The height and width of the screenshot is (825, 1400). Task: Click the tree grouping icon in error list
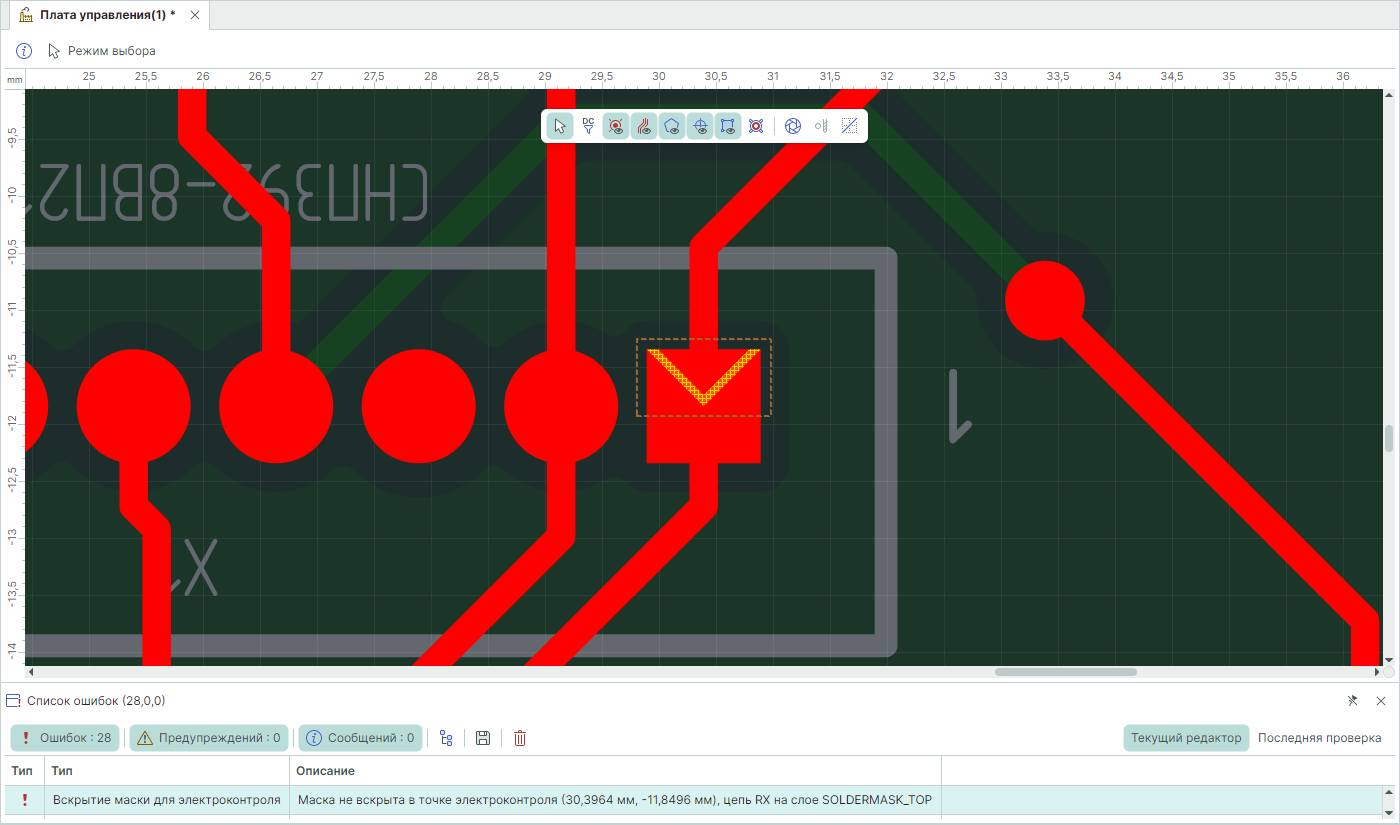click(x=446, y=738)
